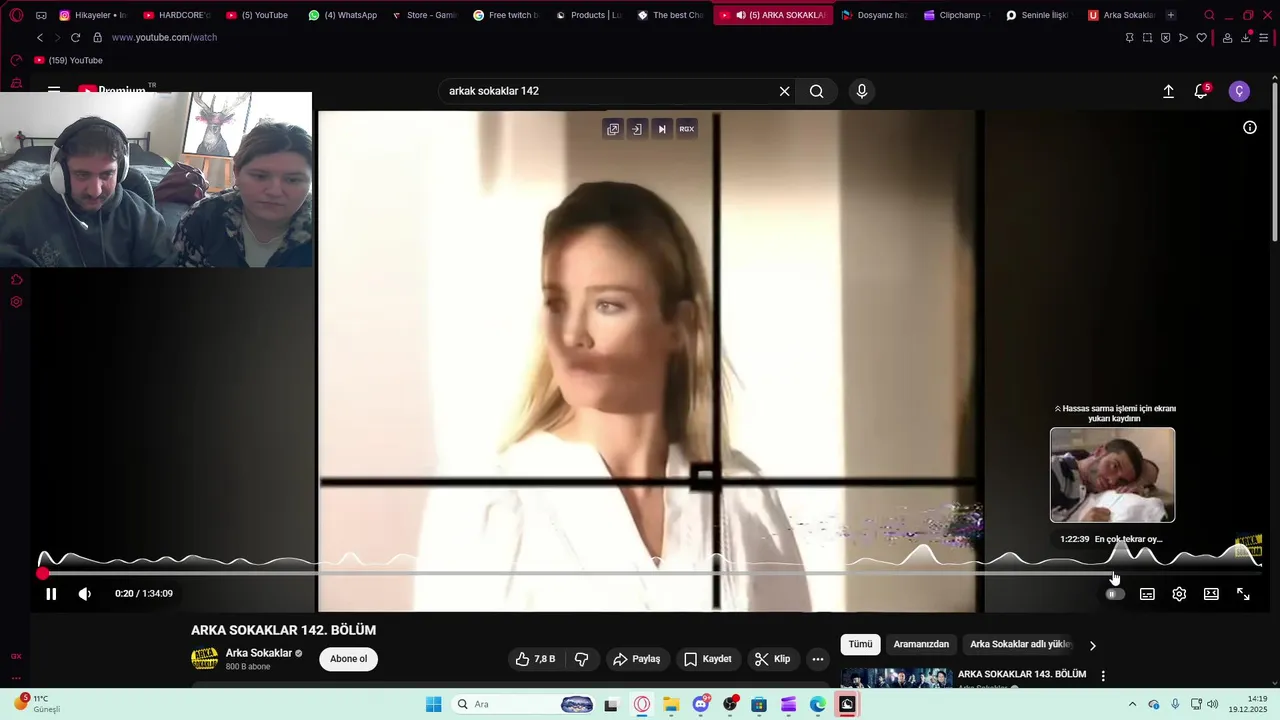This screenshot has height=720, width=1280.
Task: Open ARKA SOKAKLAR 143. BÖLÜM video
Action: point(1022,675)
